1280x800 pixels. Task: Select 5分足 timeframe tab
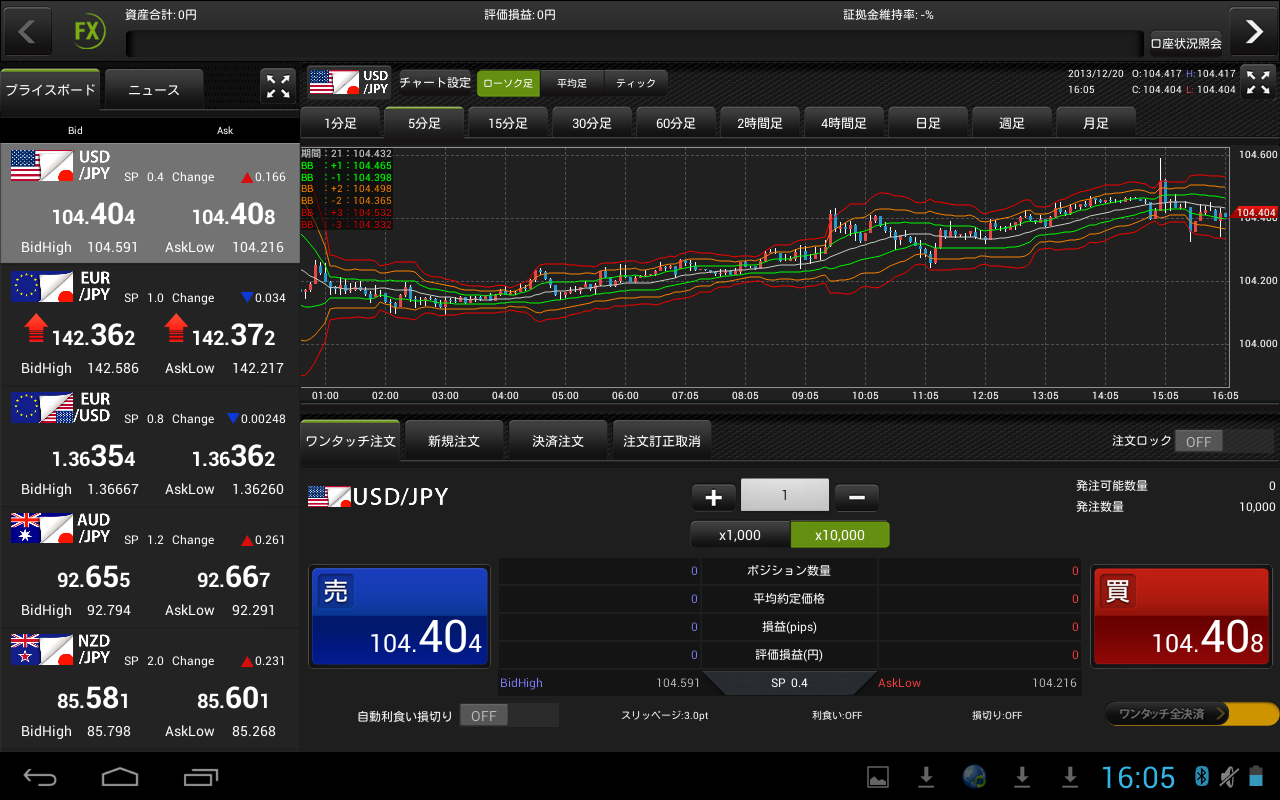coord(424,123)
